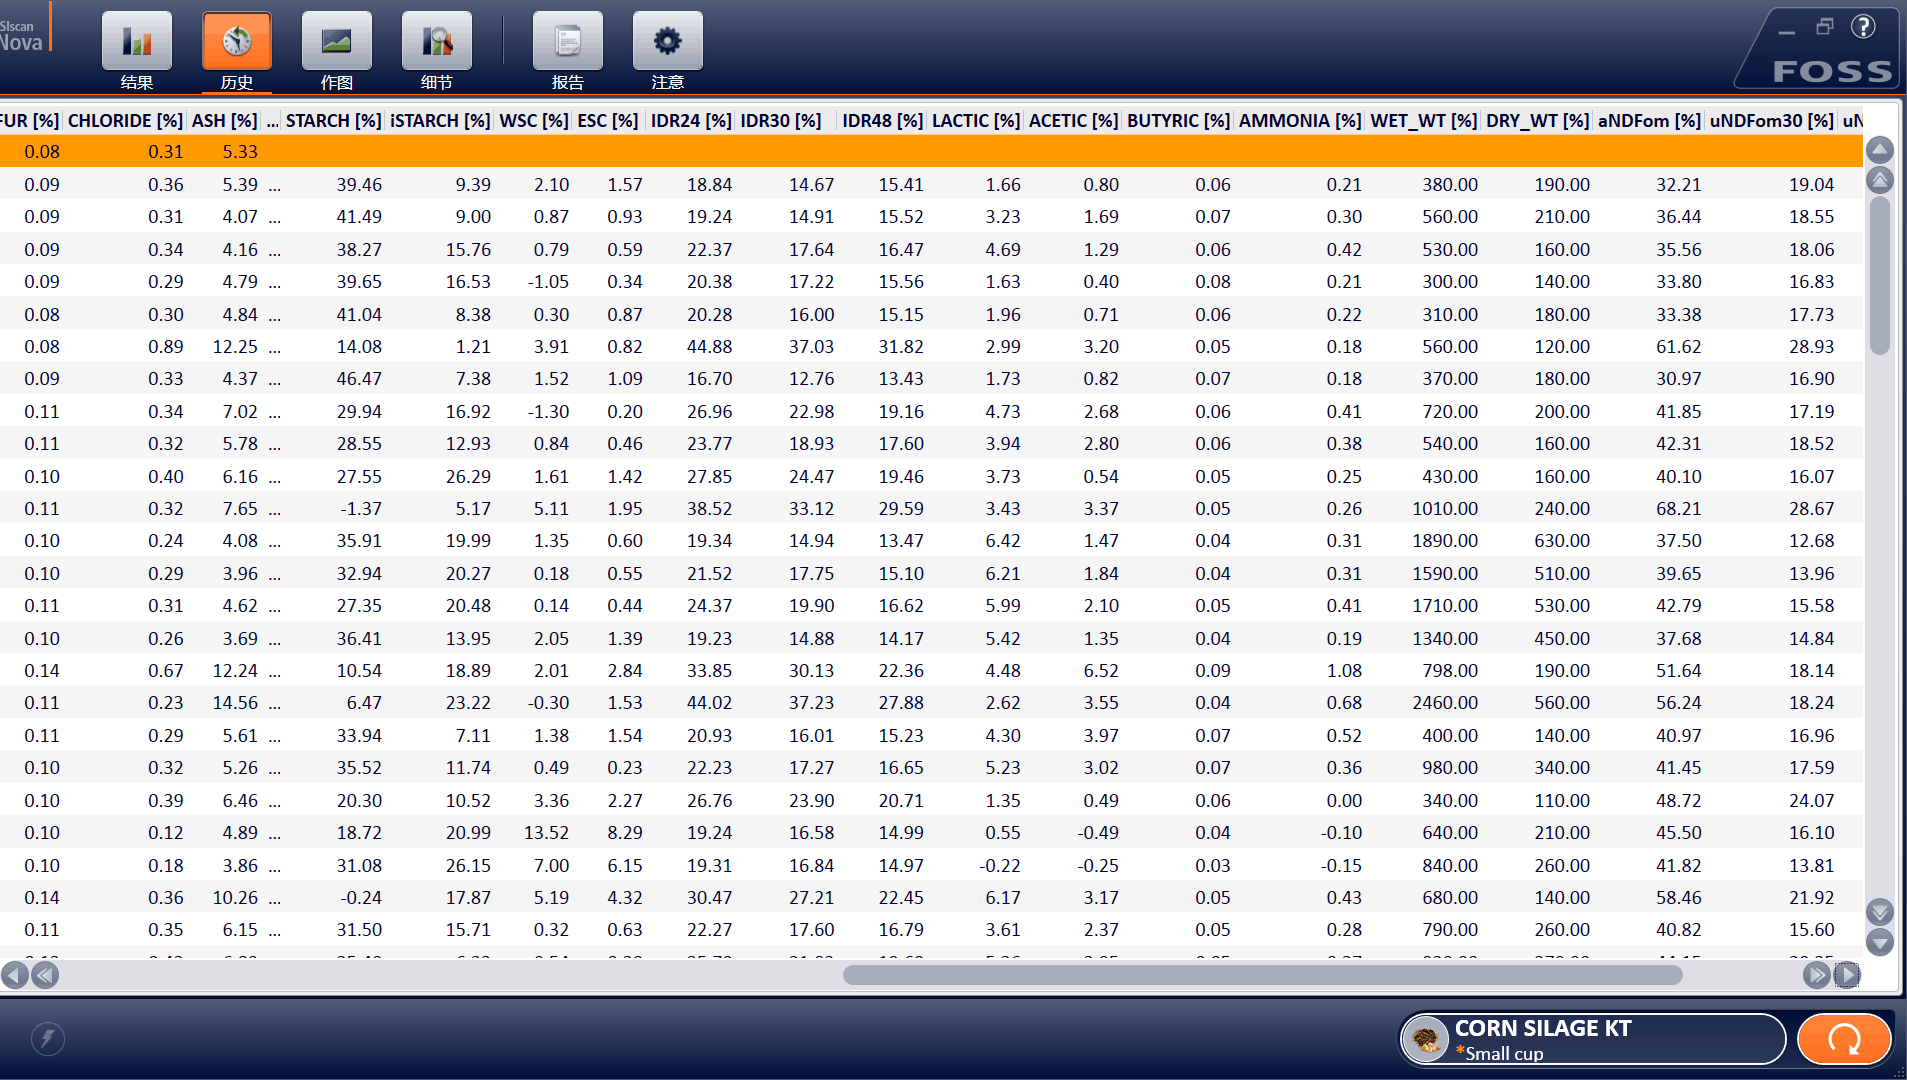Click the vertical scrollbar thumb
The image size is (1907, 1080).
pos(1880,276)
